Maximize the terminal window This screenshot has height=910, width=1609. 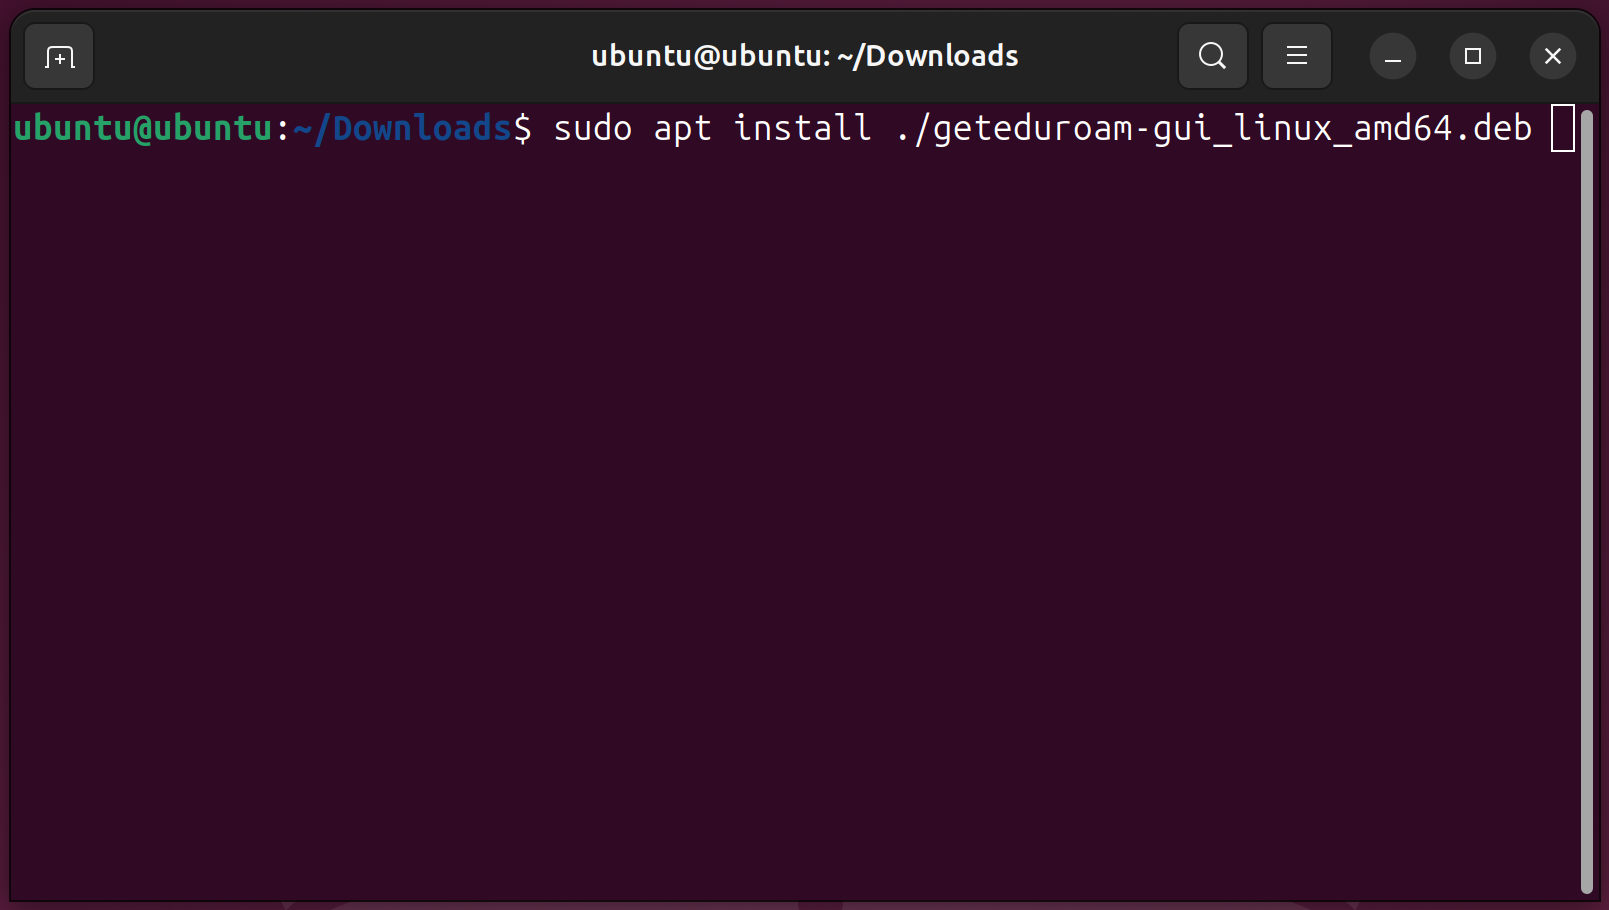(1472, 56)
